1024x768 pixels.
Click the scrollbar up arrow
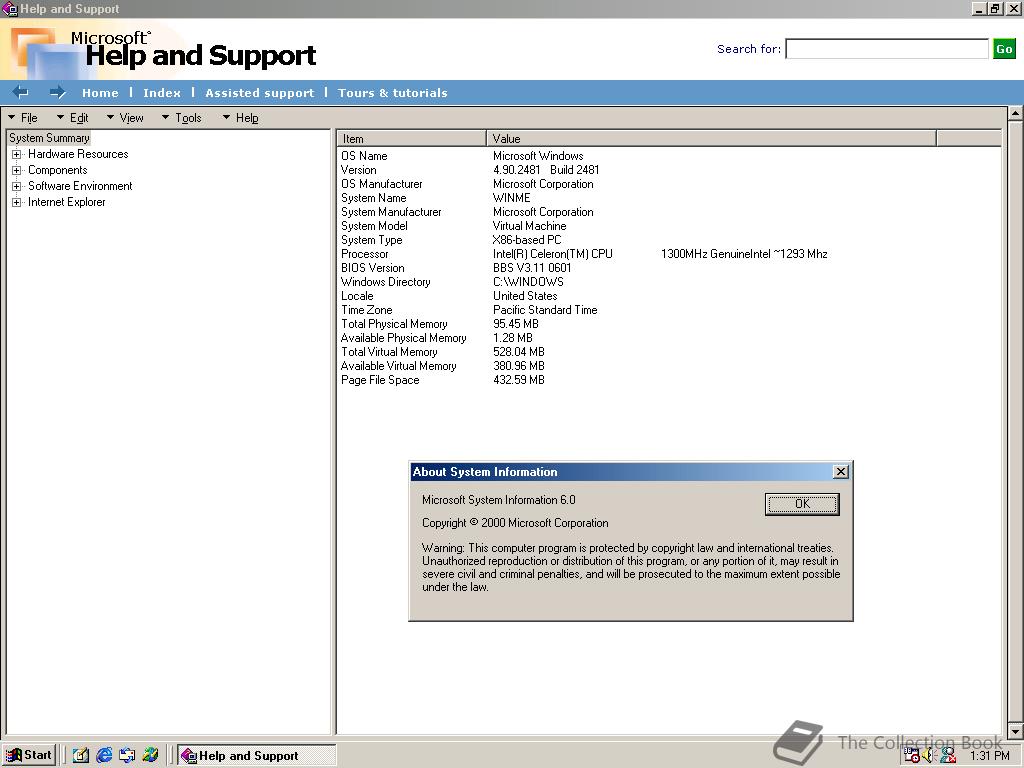pyautogui.click(x=1016, y=114)
